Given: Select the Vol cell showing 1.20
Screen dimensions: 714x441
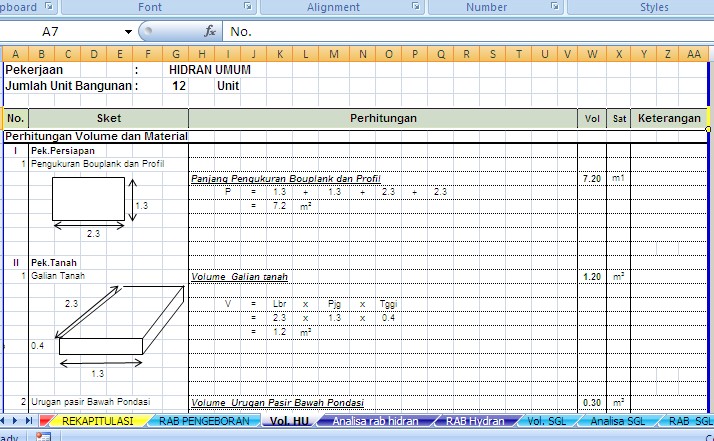Looking at the screenshot, I should (592, 277).
